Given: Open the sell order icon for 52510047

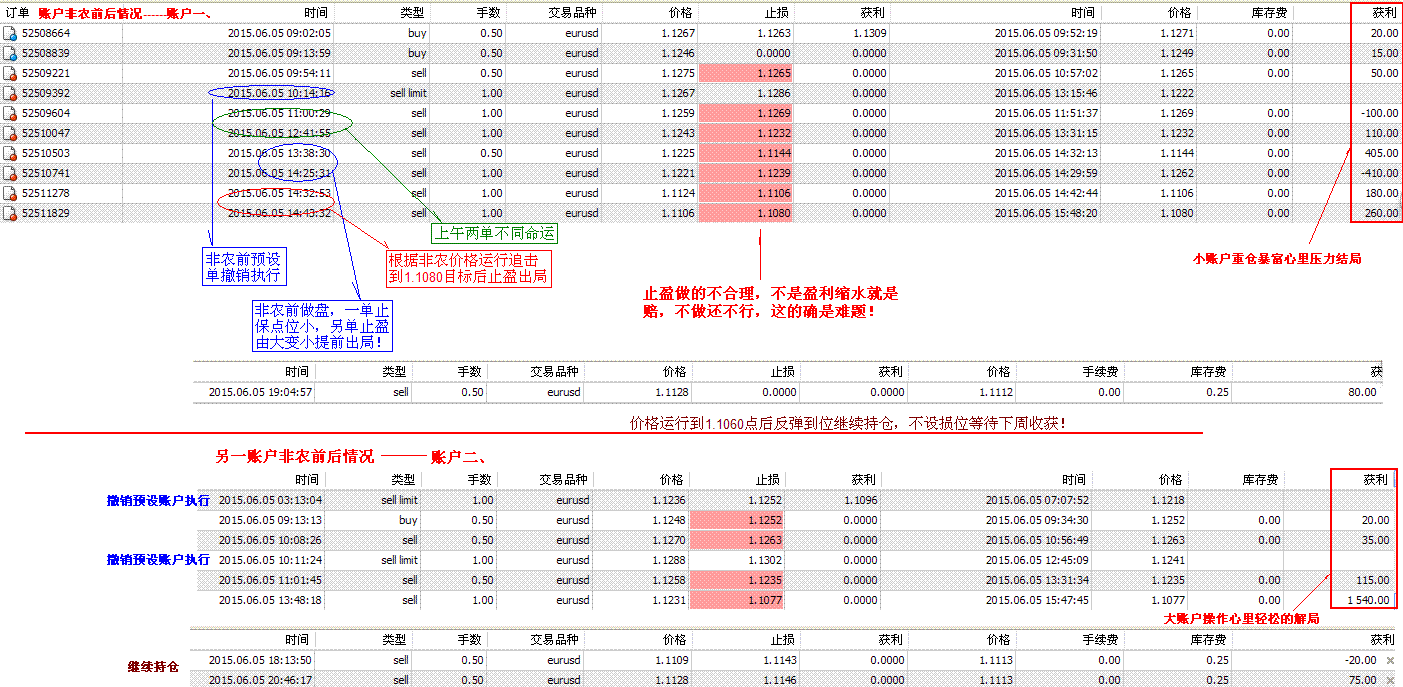Looking at the screenshot, I should click(x=8, y=132).
